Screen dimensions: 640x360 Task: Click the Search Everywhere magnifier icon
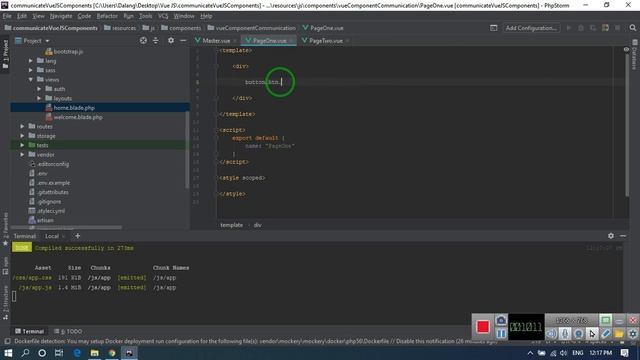[x=633, y=28]
